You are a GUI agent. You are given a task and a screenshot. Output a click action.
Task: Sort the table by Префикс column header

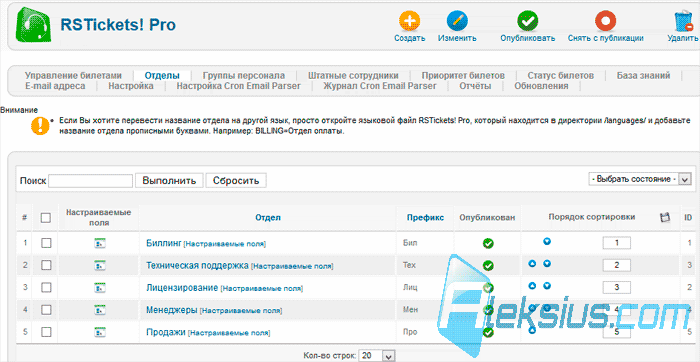pos(425,217)
